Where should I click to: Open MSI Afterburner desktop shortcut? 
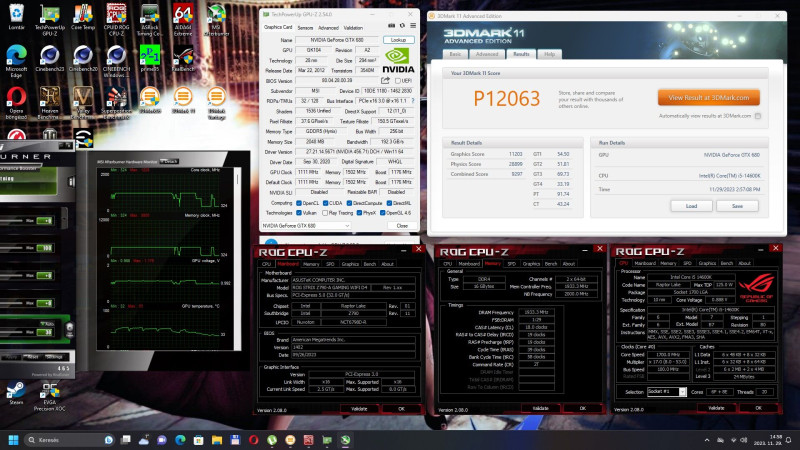click(216, 20)
